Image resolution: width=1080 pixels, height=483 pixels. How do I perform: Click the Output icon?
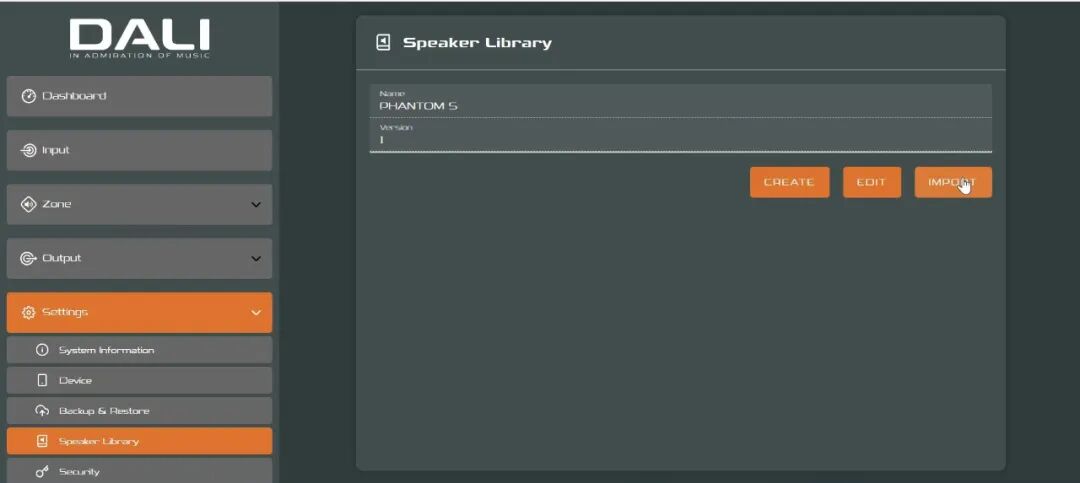[x=28, y=258]
